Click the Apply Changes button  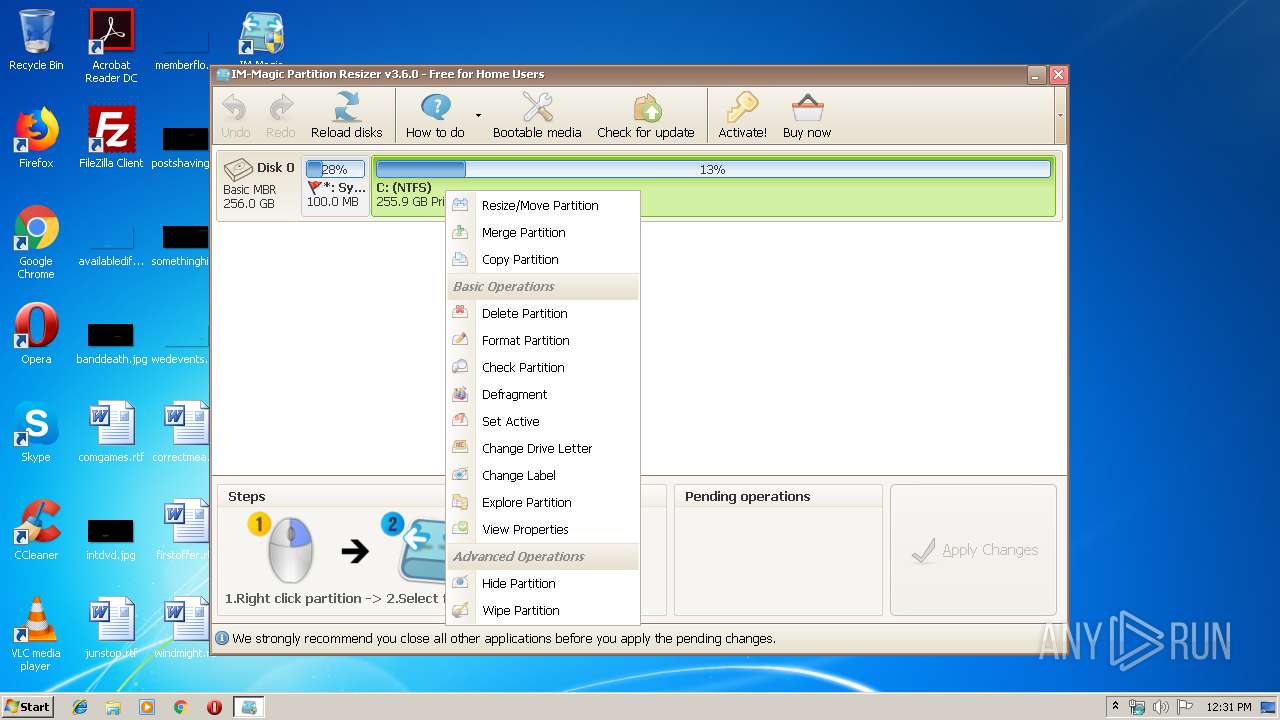(973, 550)
